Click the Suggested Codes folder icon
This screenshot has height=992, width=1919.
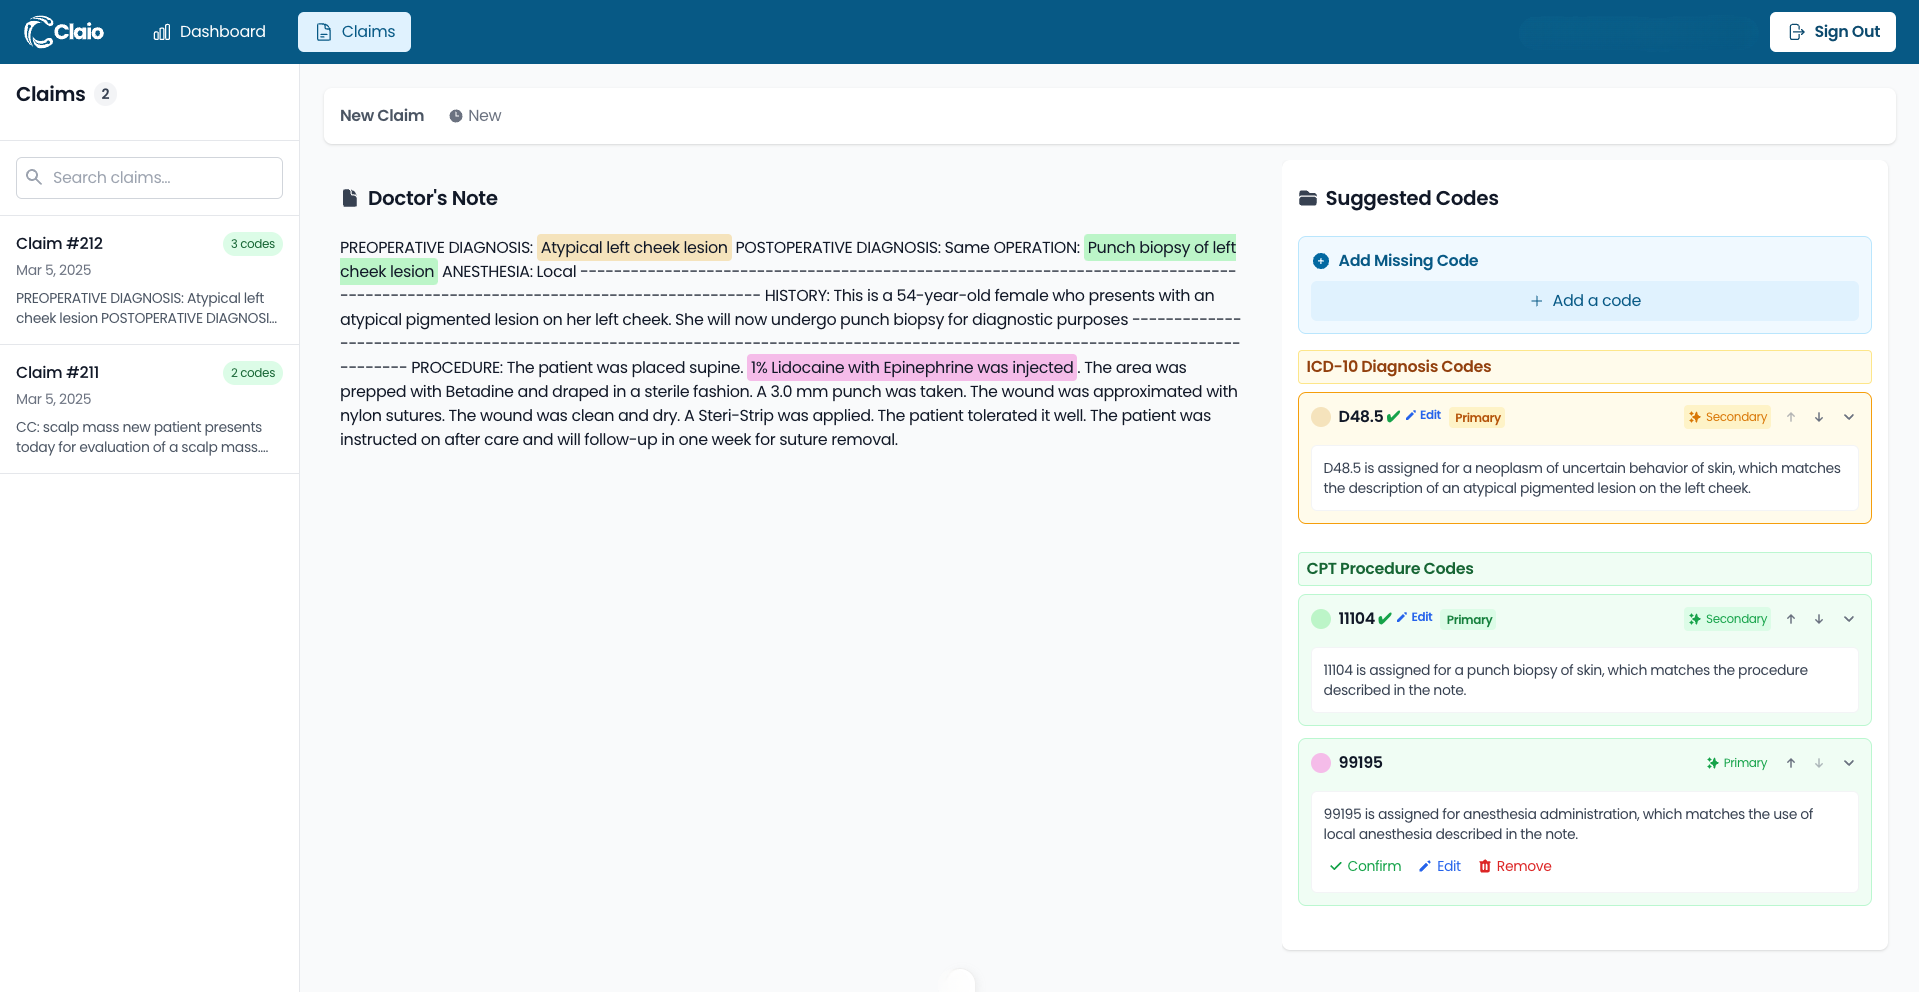click(1308, 198)
